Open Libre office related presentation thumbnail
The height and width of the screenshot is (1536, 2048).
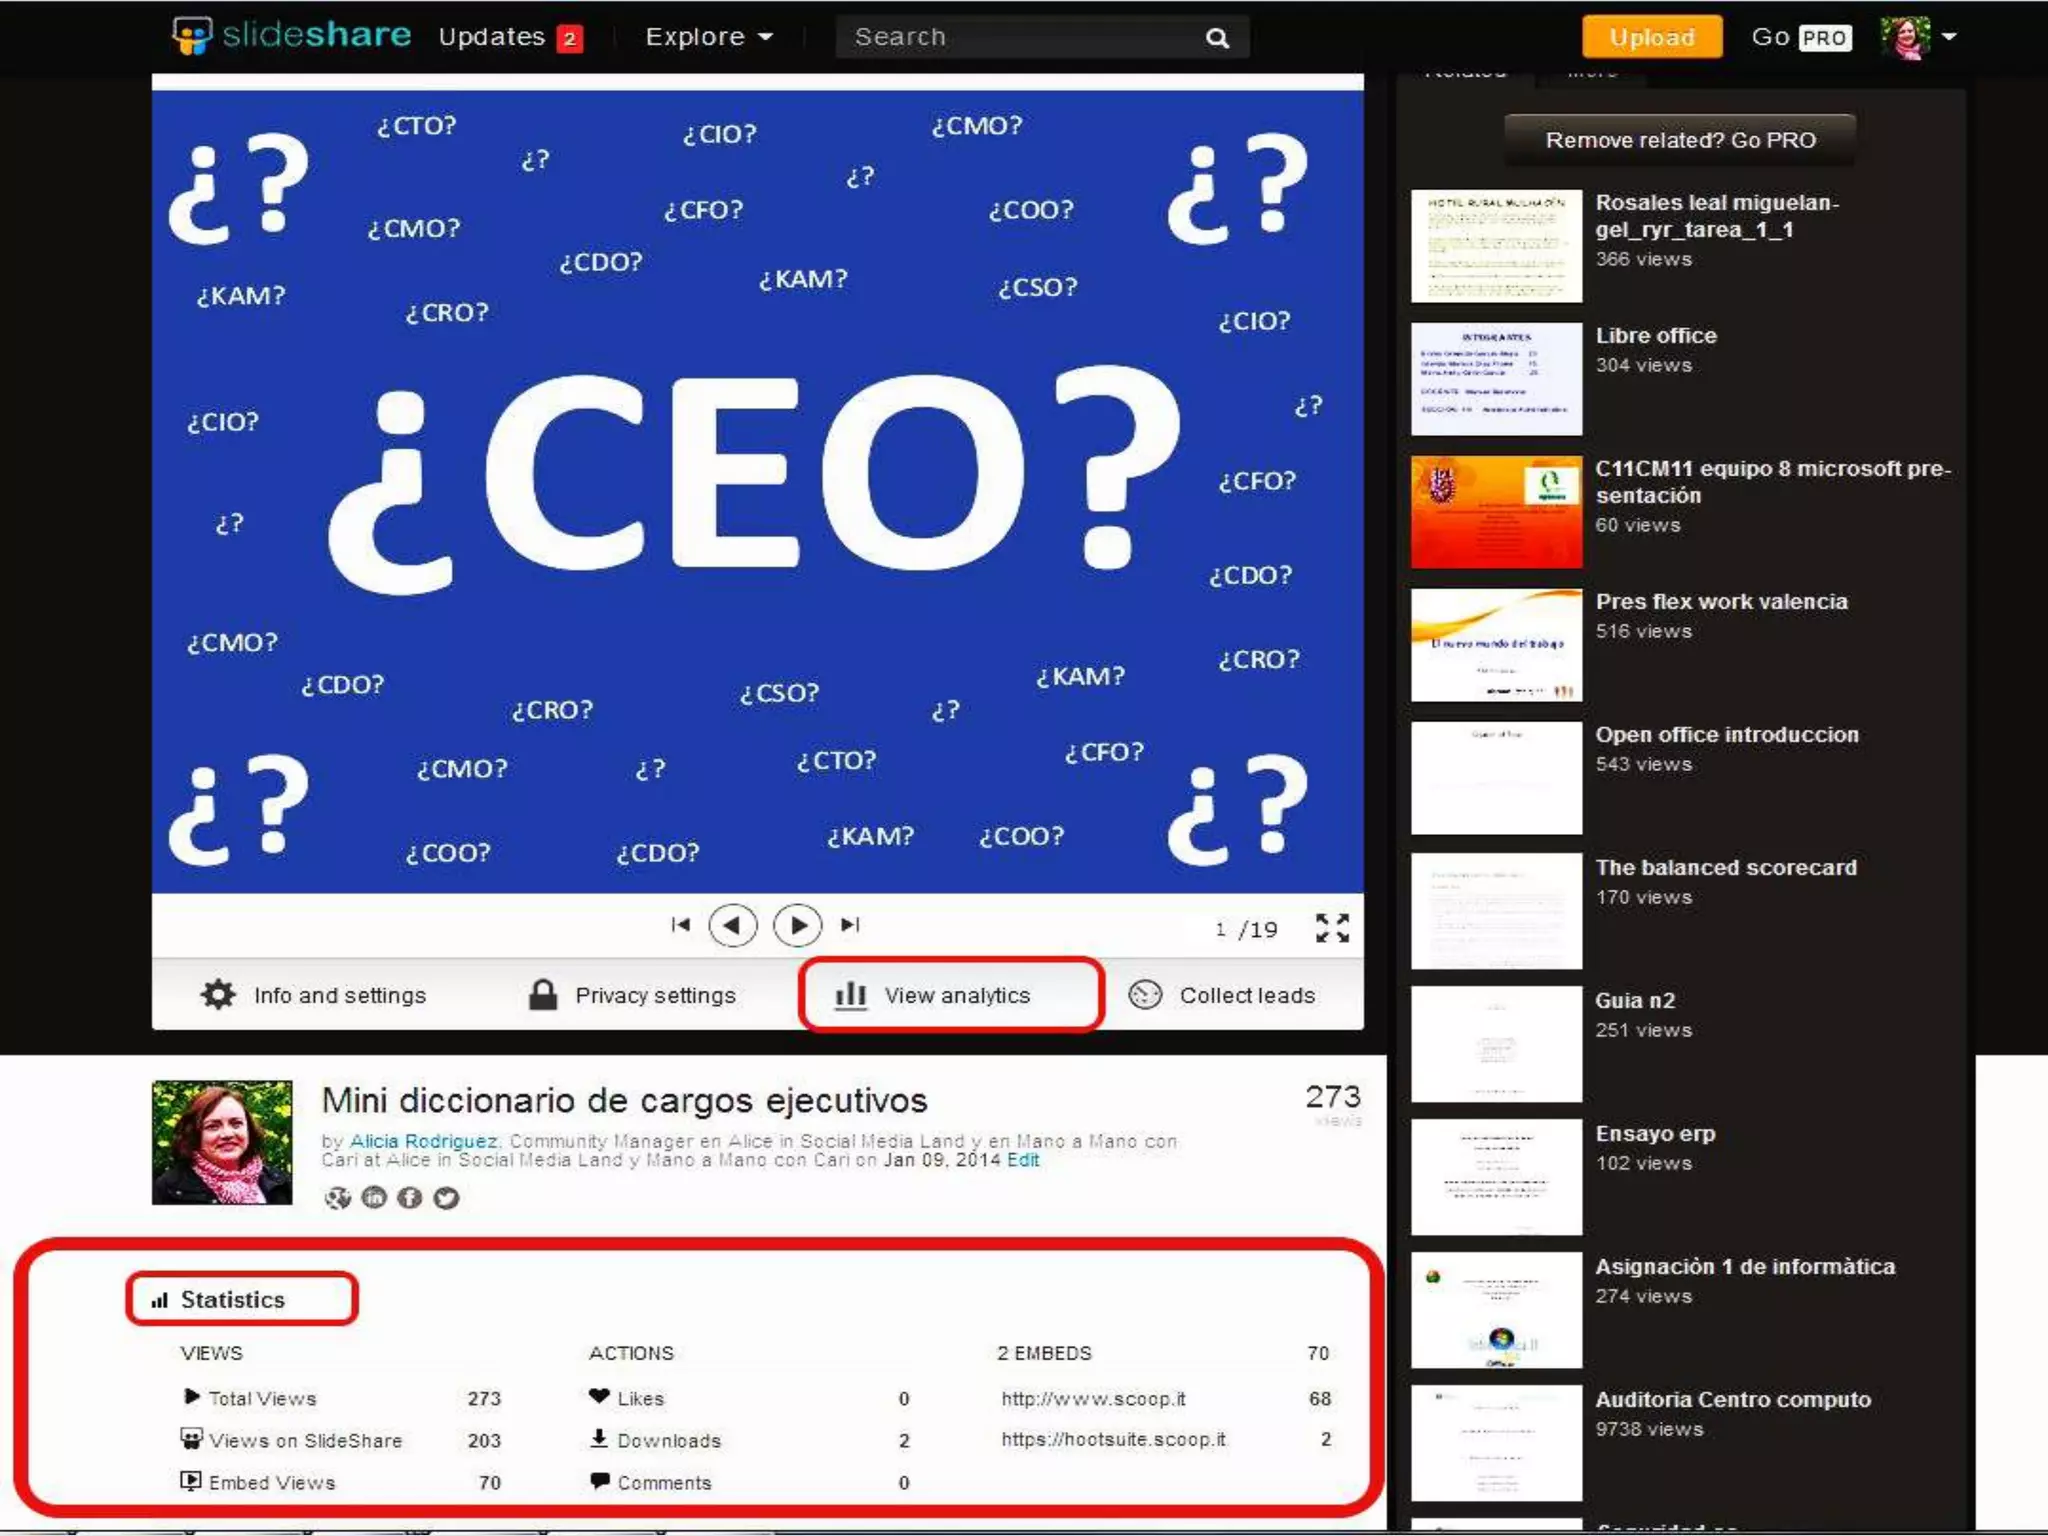1496,378
